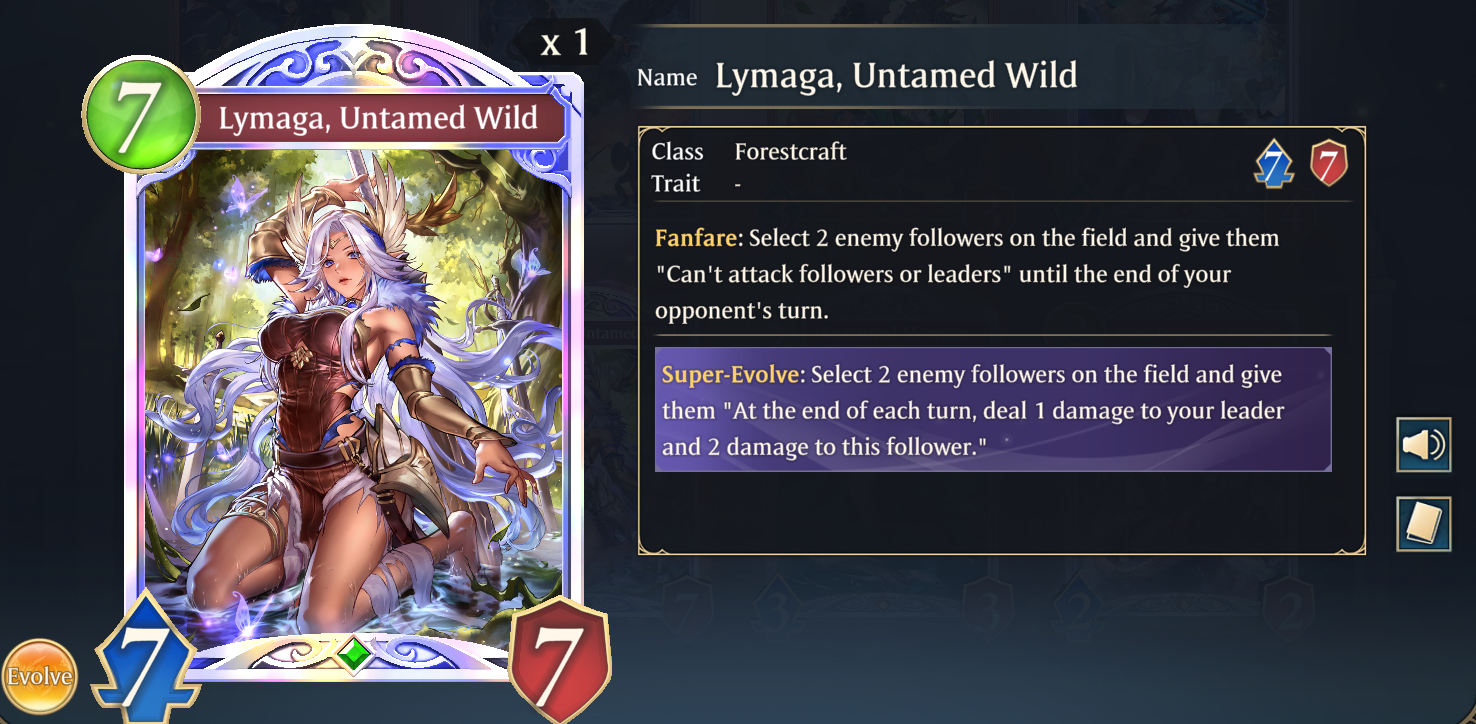Click the Forestcraft class label
Image resolution: width=1476 pixels, height=724 pixels.
pos(790,152)
